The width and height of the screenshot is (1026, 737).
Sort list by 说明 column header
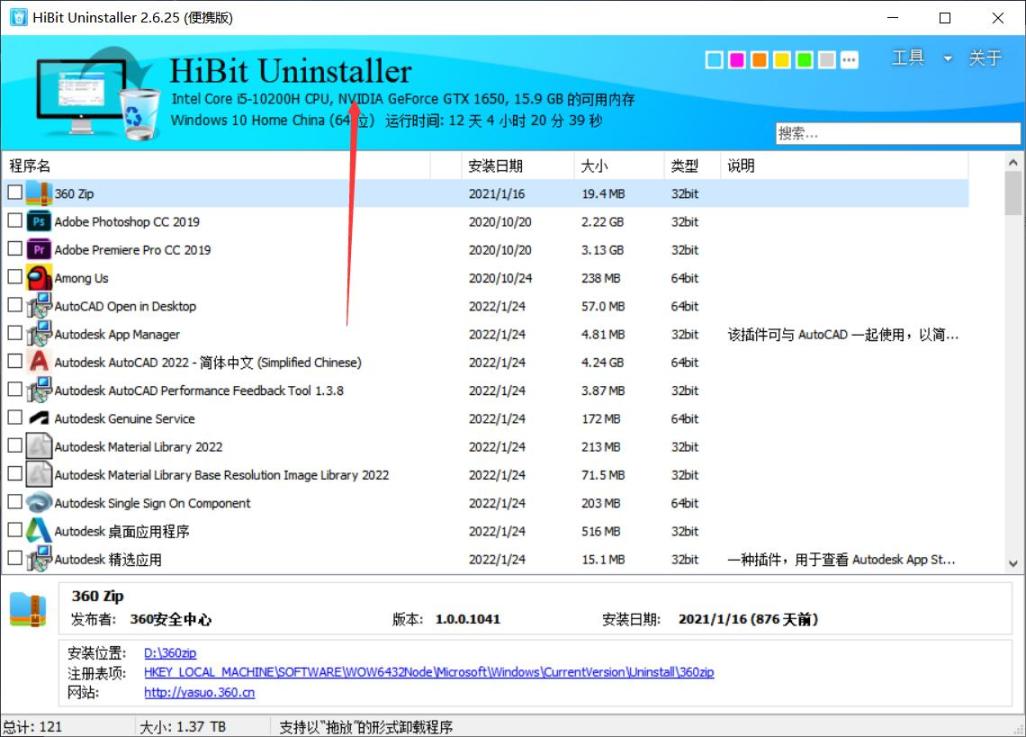[844, 166]
